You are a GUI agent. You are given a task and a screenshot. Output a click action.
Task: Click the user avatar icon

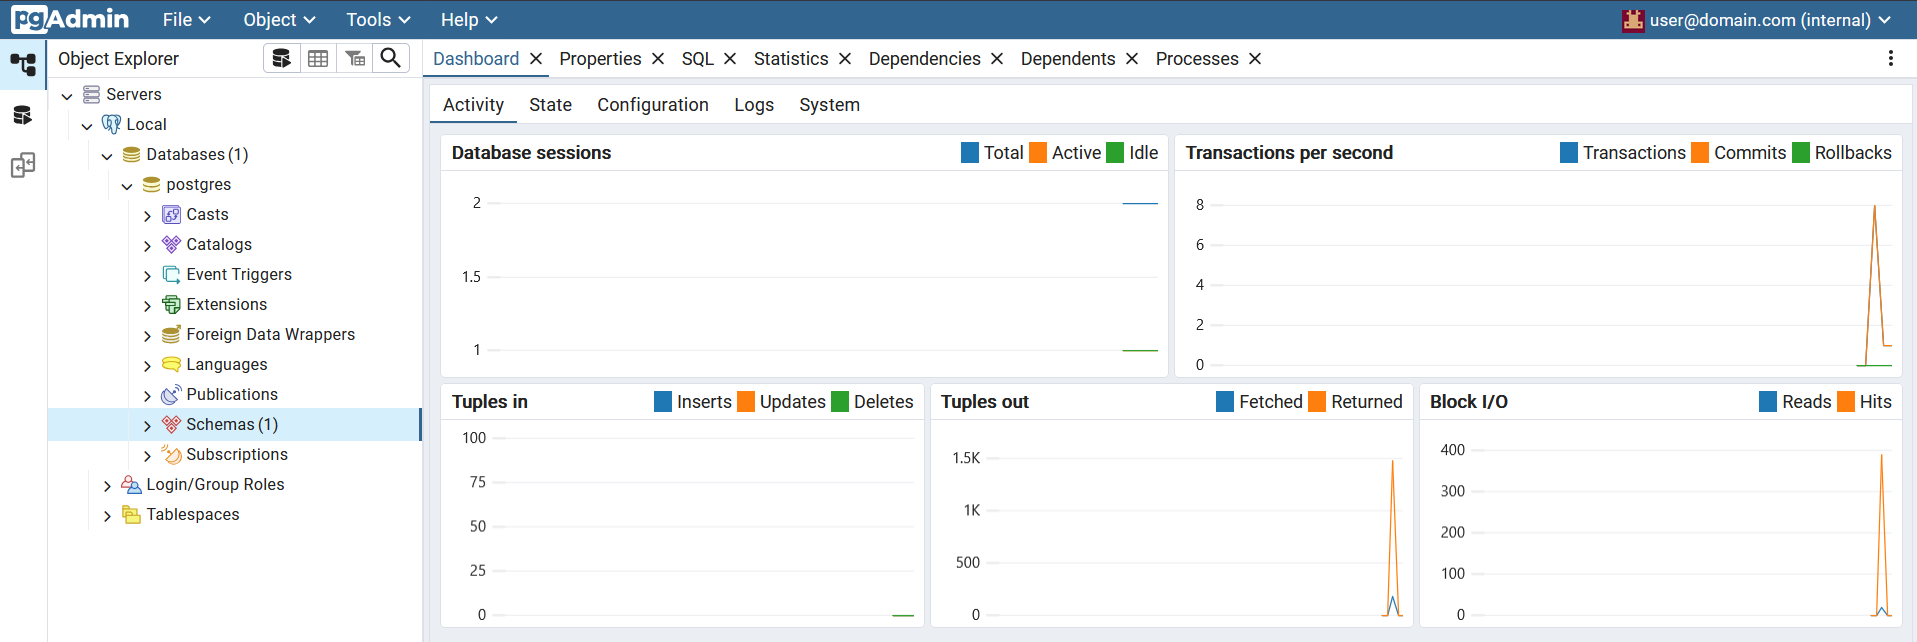(1633, 20)
